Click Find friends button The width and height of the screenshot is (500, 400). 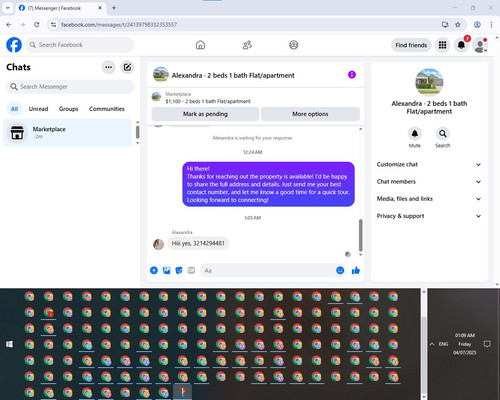pyautogui.click(x=411, y=45)
